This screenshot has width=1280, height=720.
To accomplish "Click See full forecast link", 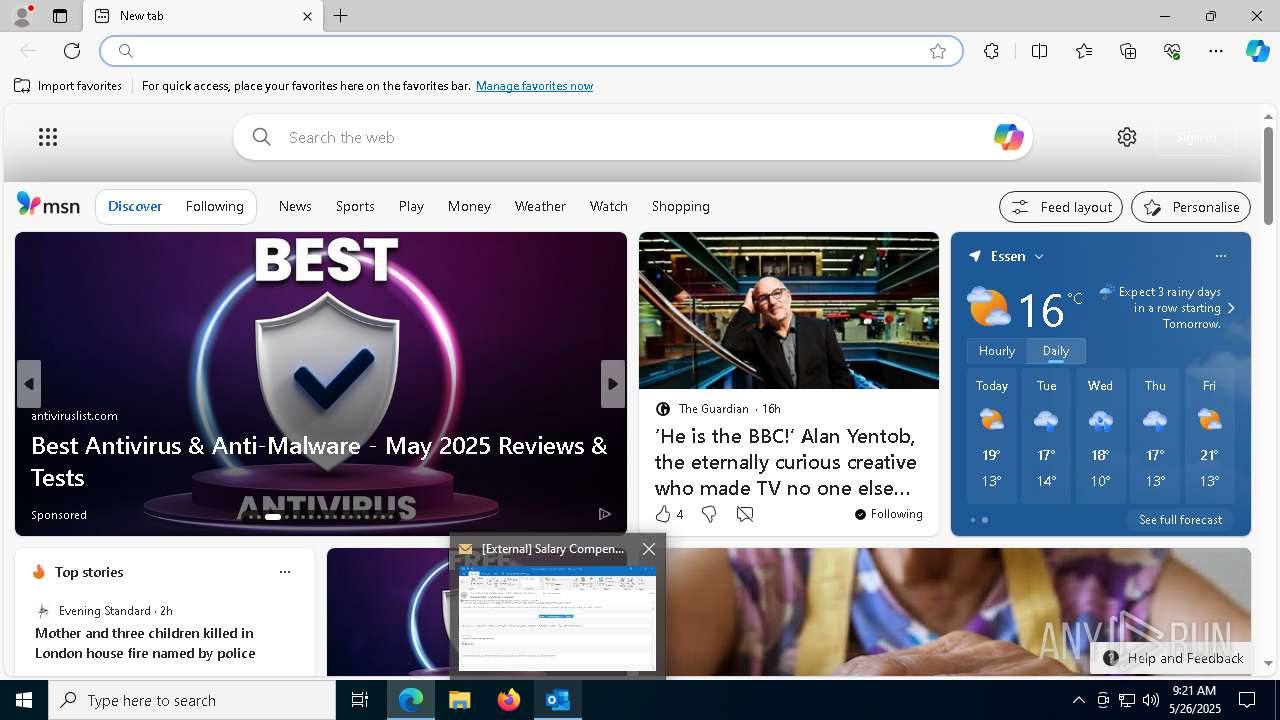I will pyautogui.click(x=1180, y=520).
